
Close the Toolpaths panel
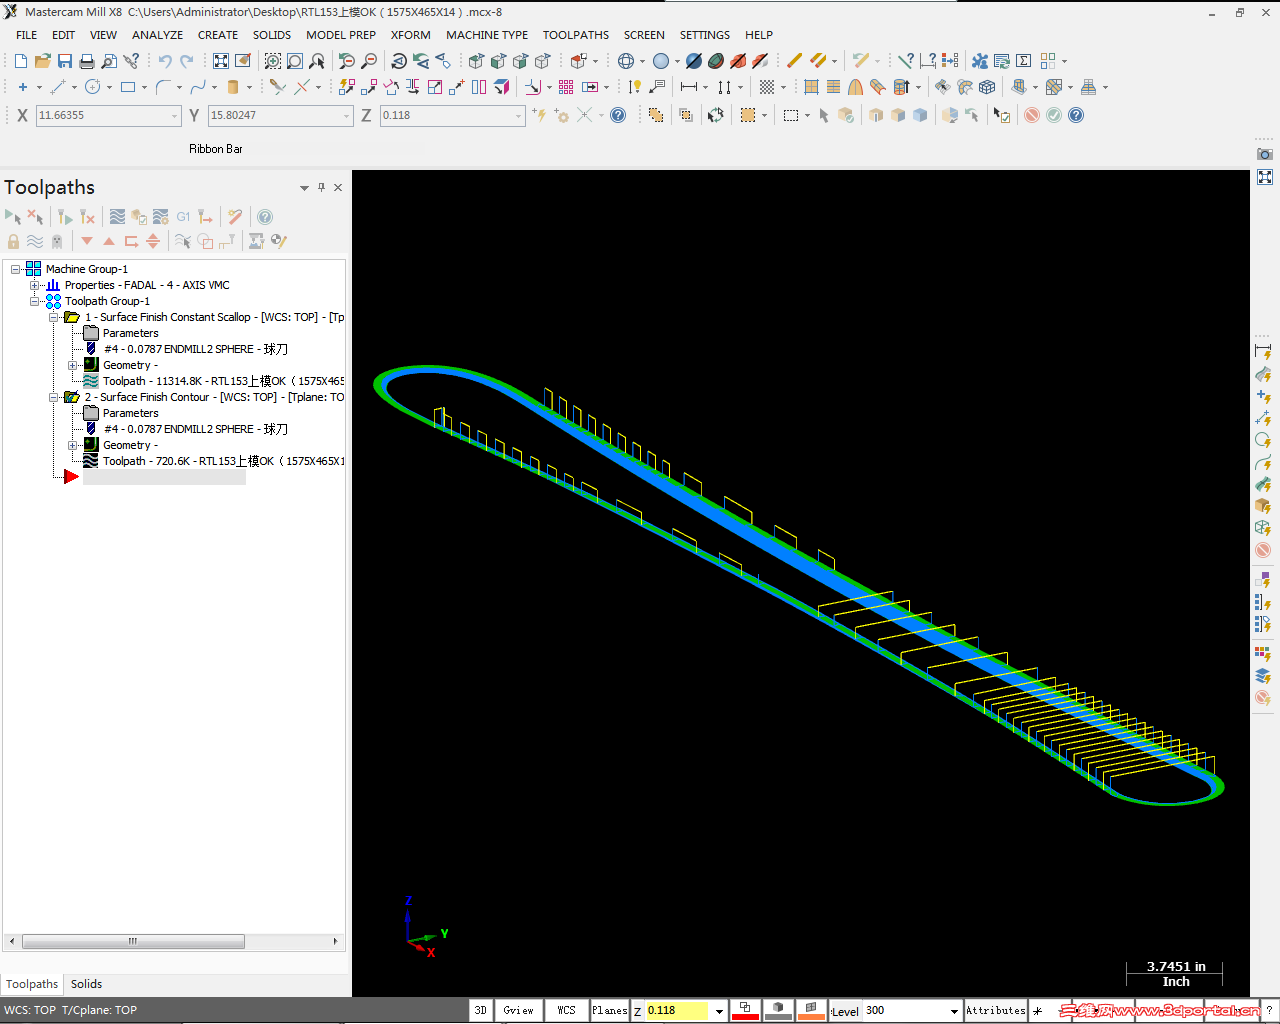coord(338,187)
